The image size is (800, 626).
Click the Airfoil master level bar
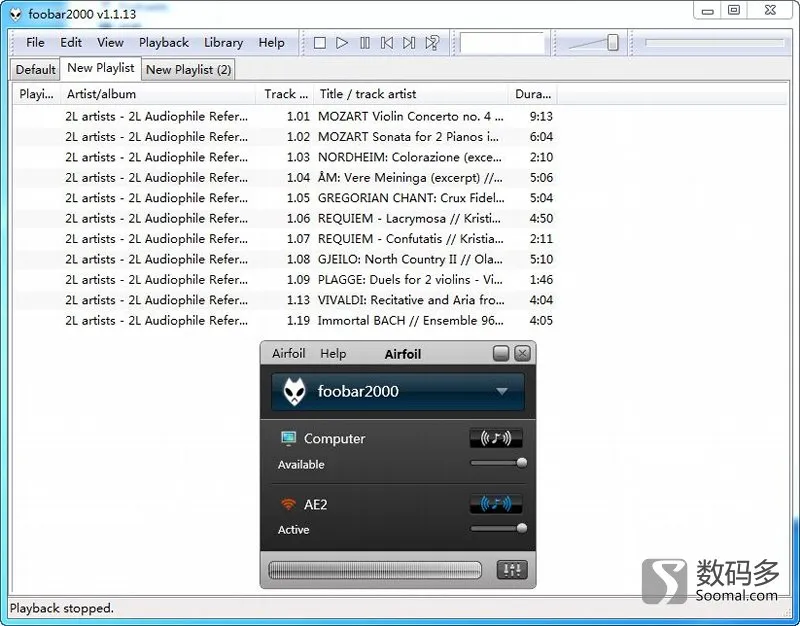point(374,570)
